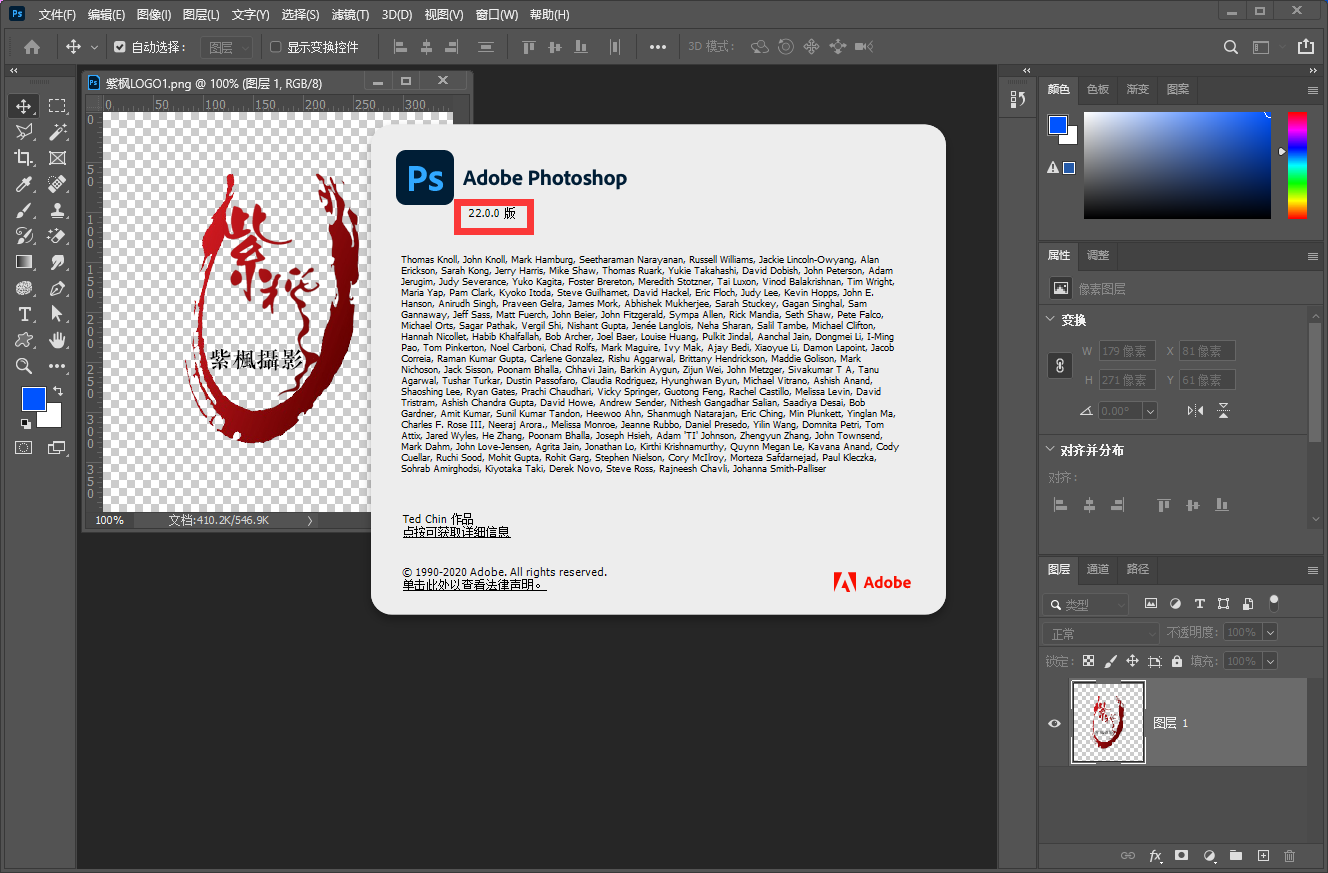Select the Sponge tool

tap(24, 288)
